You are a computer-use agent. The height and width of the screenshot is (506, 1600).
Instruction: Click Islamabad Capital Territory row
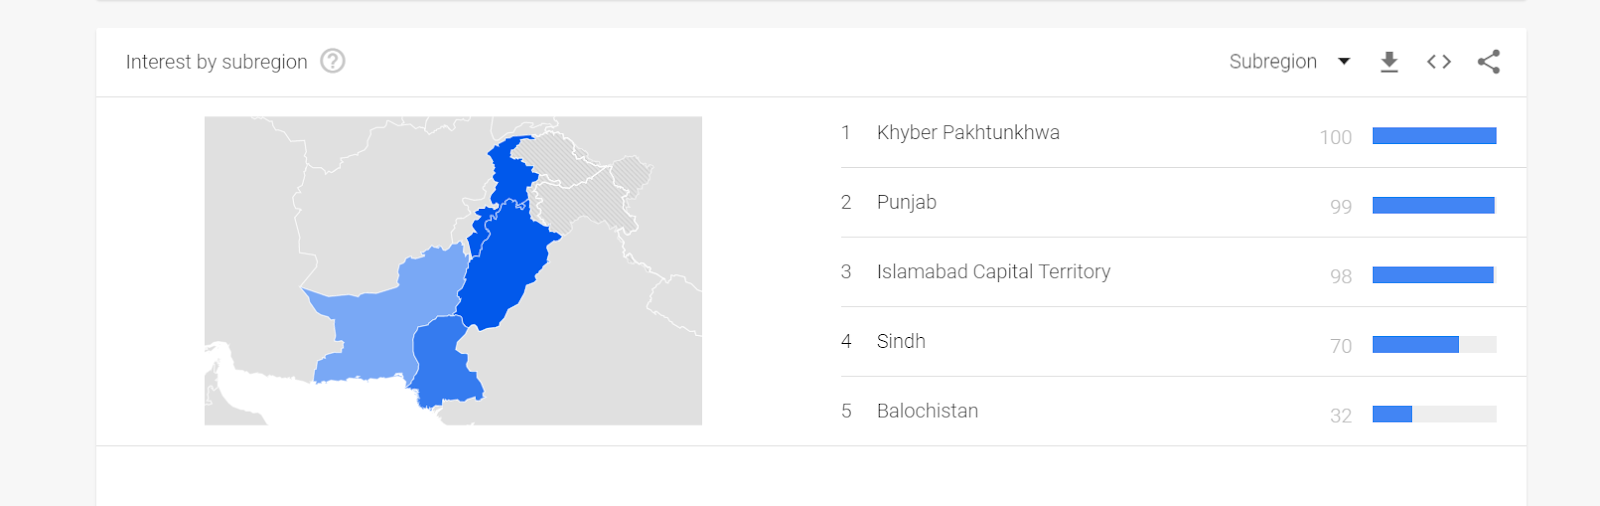coord(993,272)
